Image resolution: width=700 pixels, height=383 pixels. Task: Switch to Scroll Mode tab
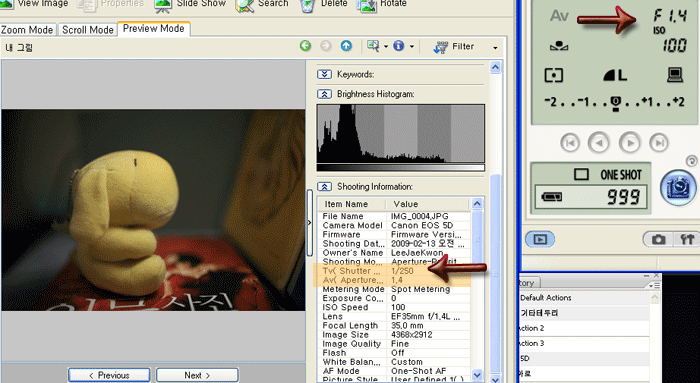[88, 30]
